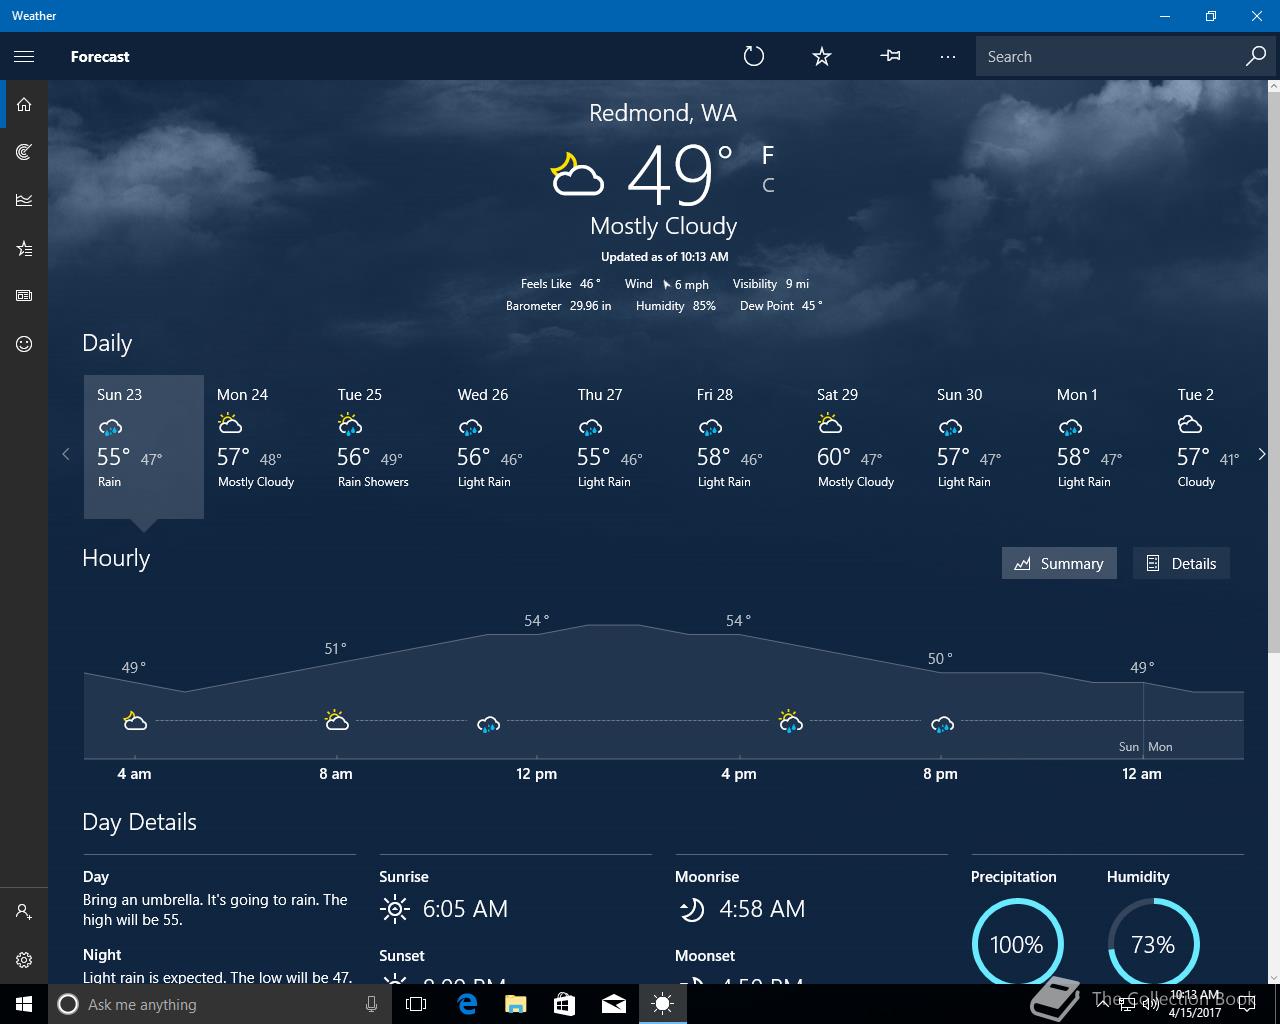The image size is (1280, 1024).
Task: Click the Weather app taskbar icon
Action: click(x=663, y=1004)
